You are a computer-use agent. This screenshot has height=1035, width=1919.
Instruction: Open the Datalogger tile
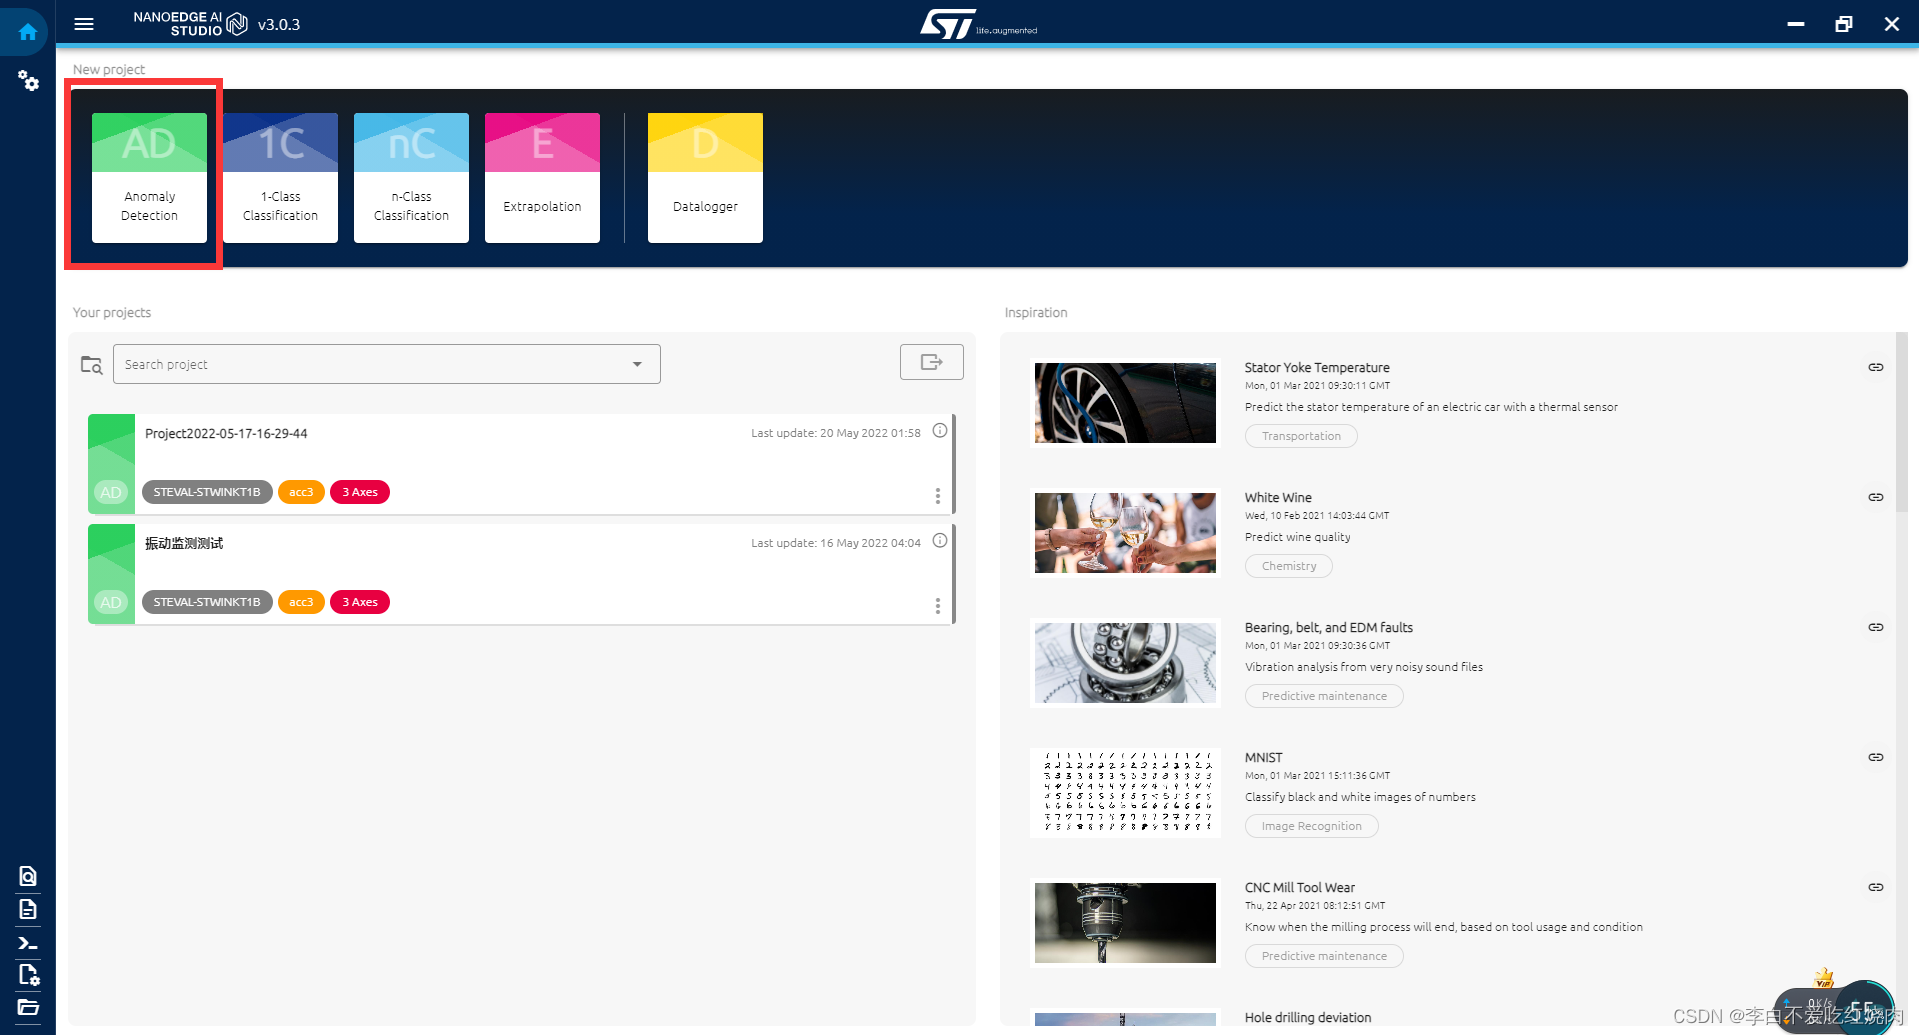[x=705, y=177]
